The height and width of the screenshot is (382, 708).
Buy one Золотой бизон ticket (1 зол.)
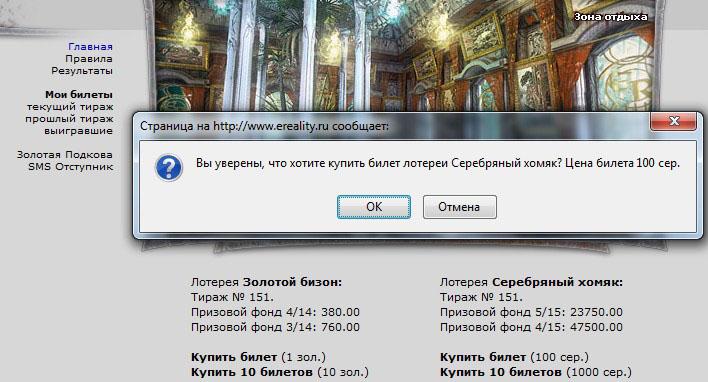pyautogui.click(x=258, y=357)
